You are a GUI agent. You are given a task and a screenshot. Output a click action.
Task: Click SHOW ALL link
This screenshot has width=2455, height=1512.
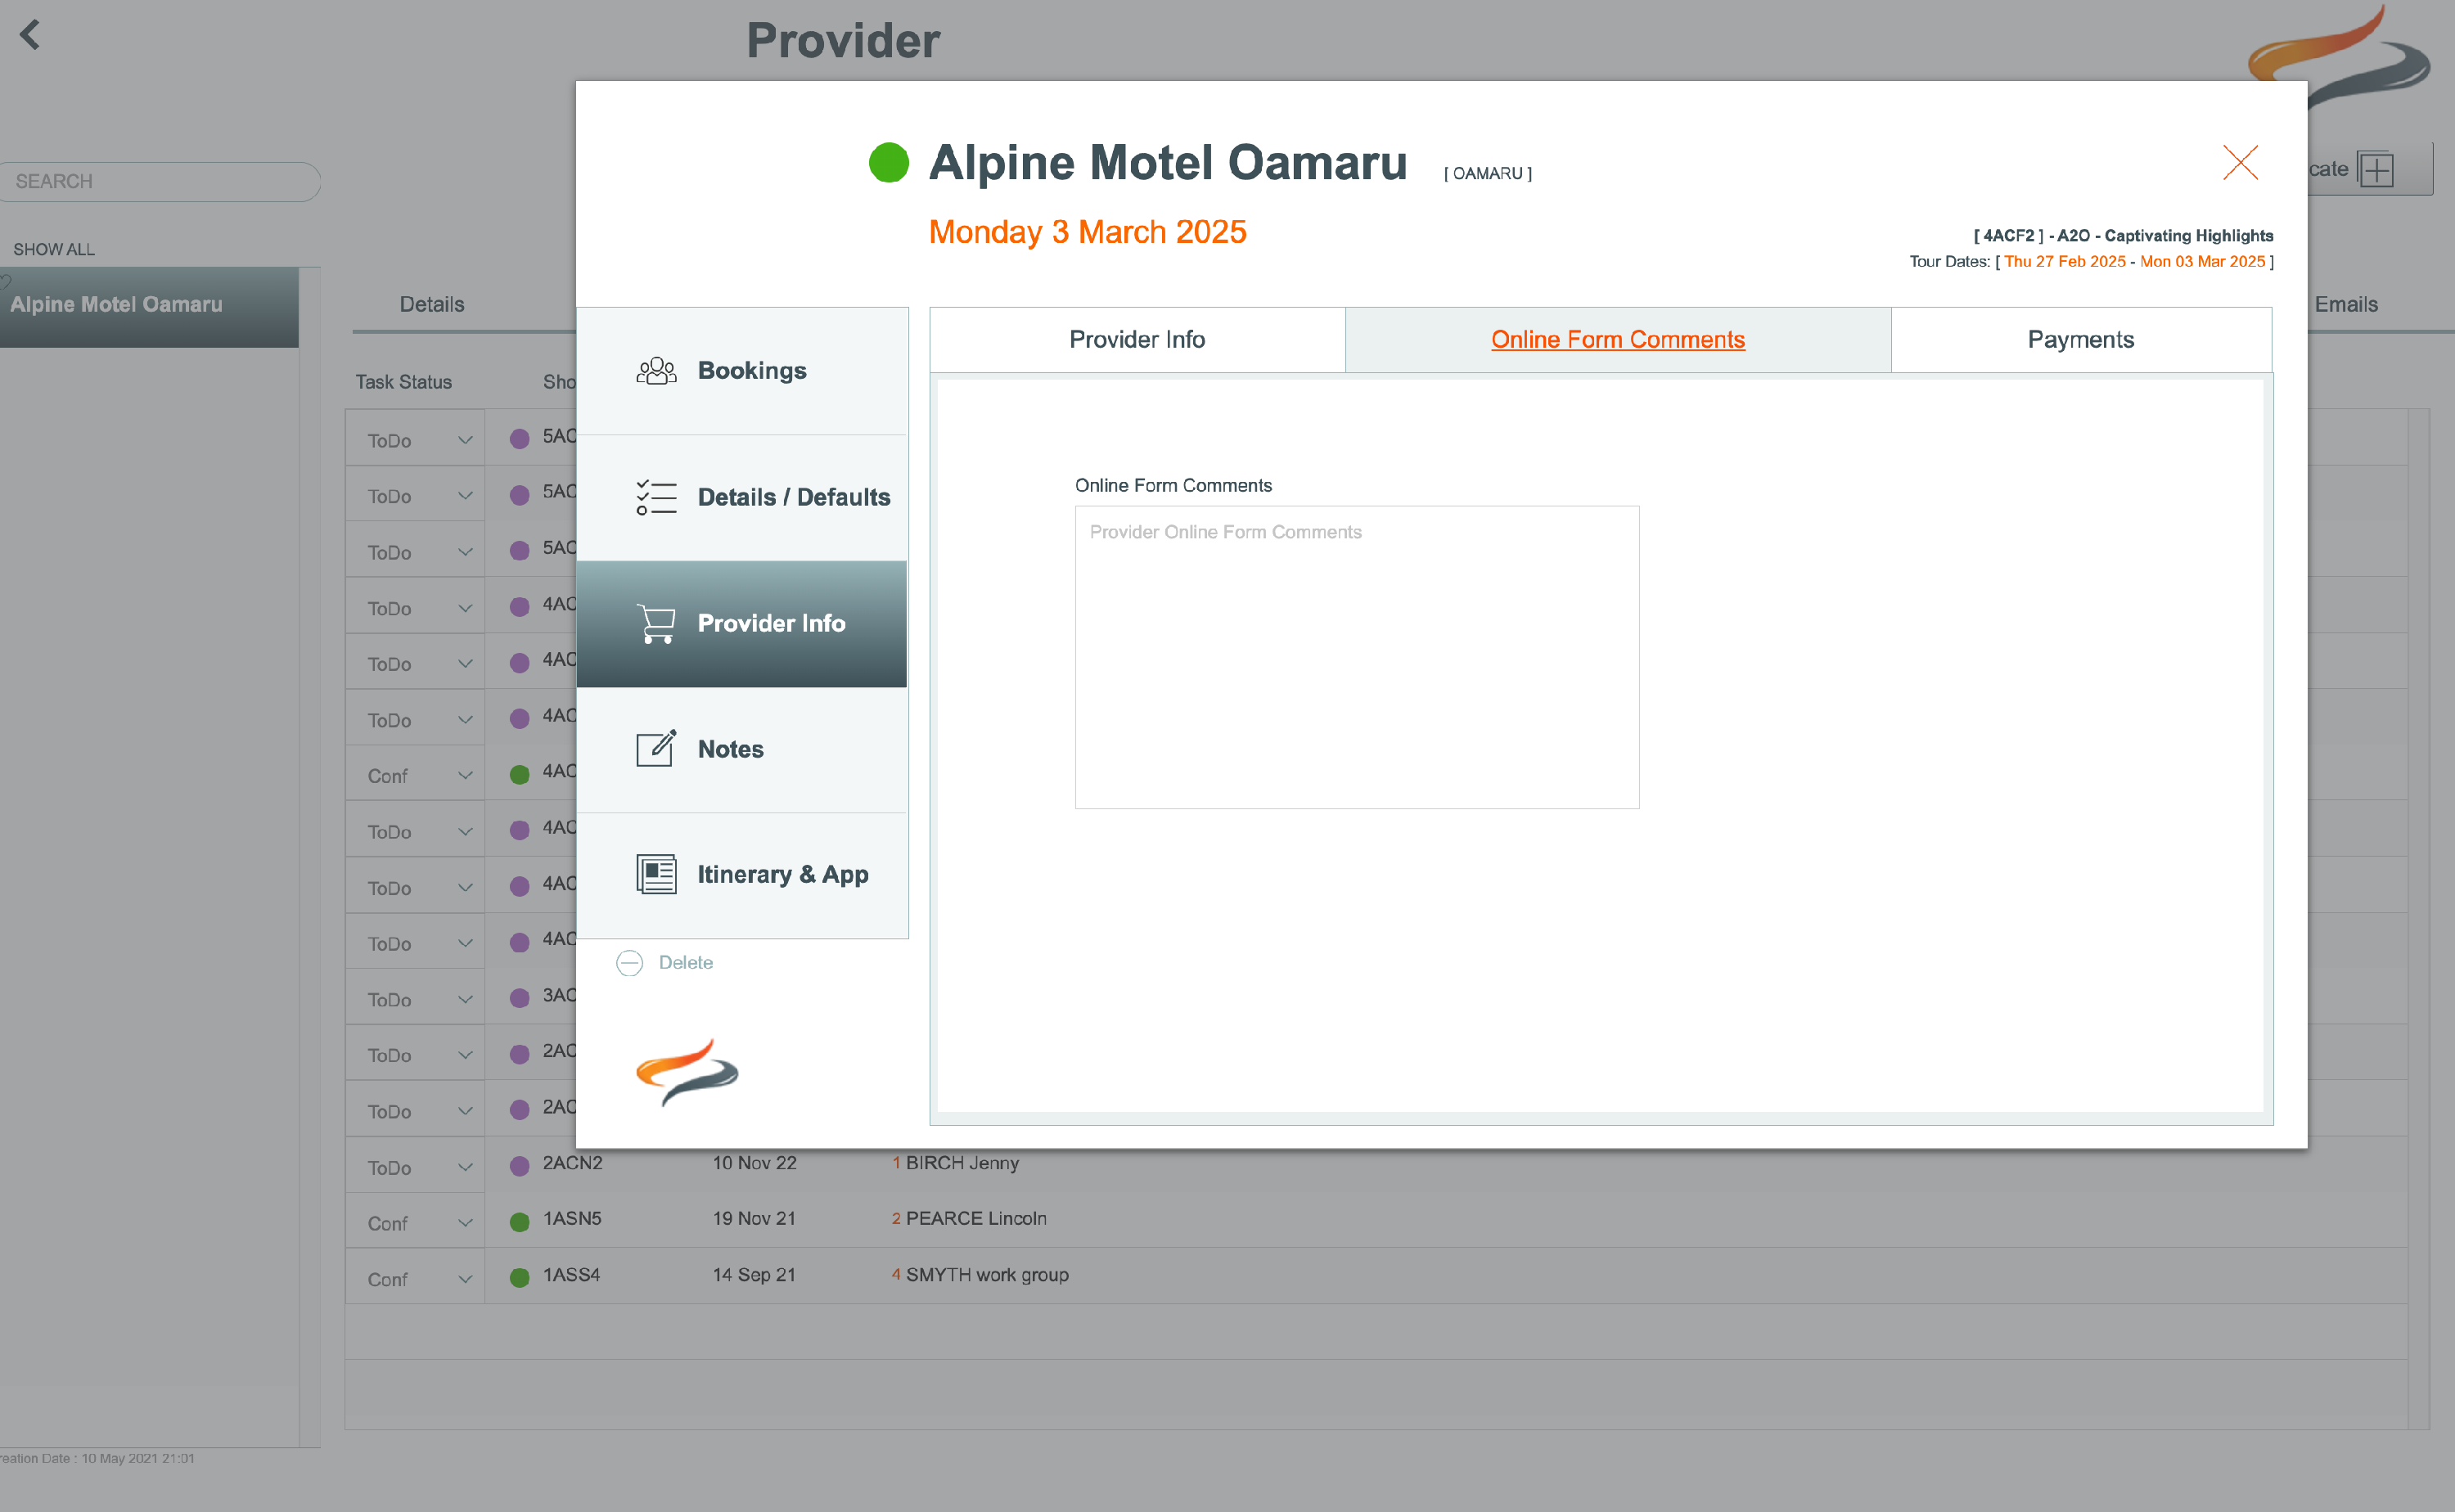pos(54,250)
